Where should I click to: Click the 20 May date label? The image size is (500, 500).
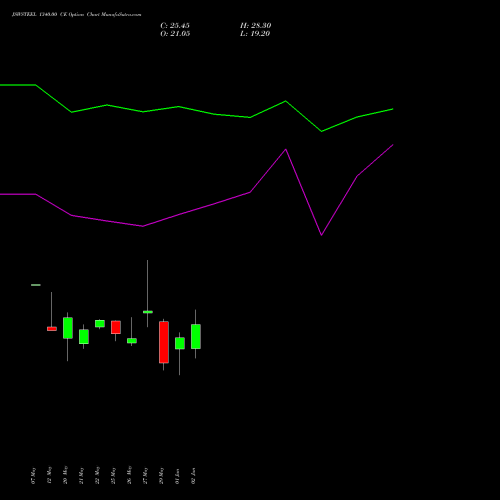point(65,476)
